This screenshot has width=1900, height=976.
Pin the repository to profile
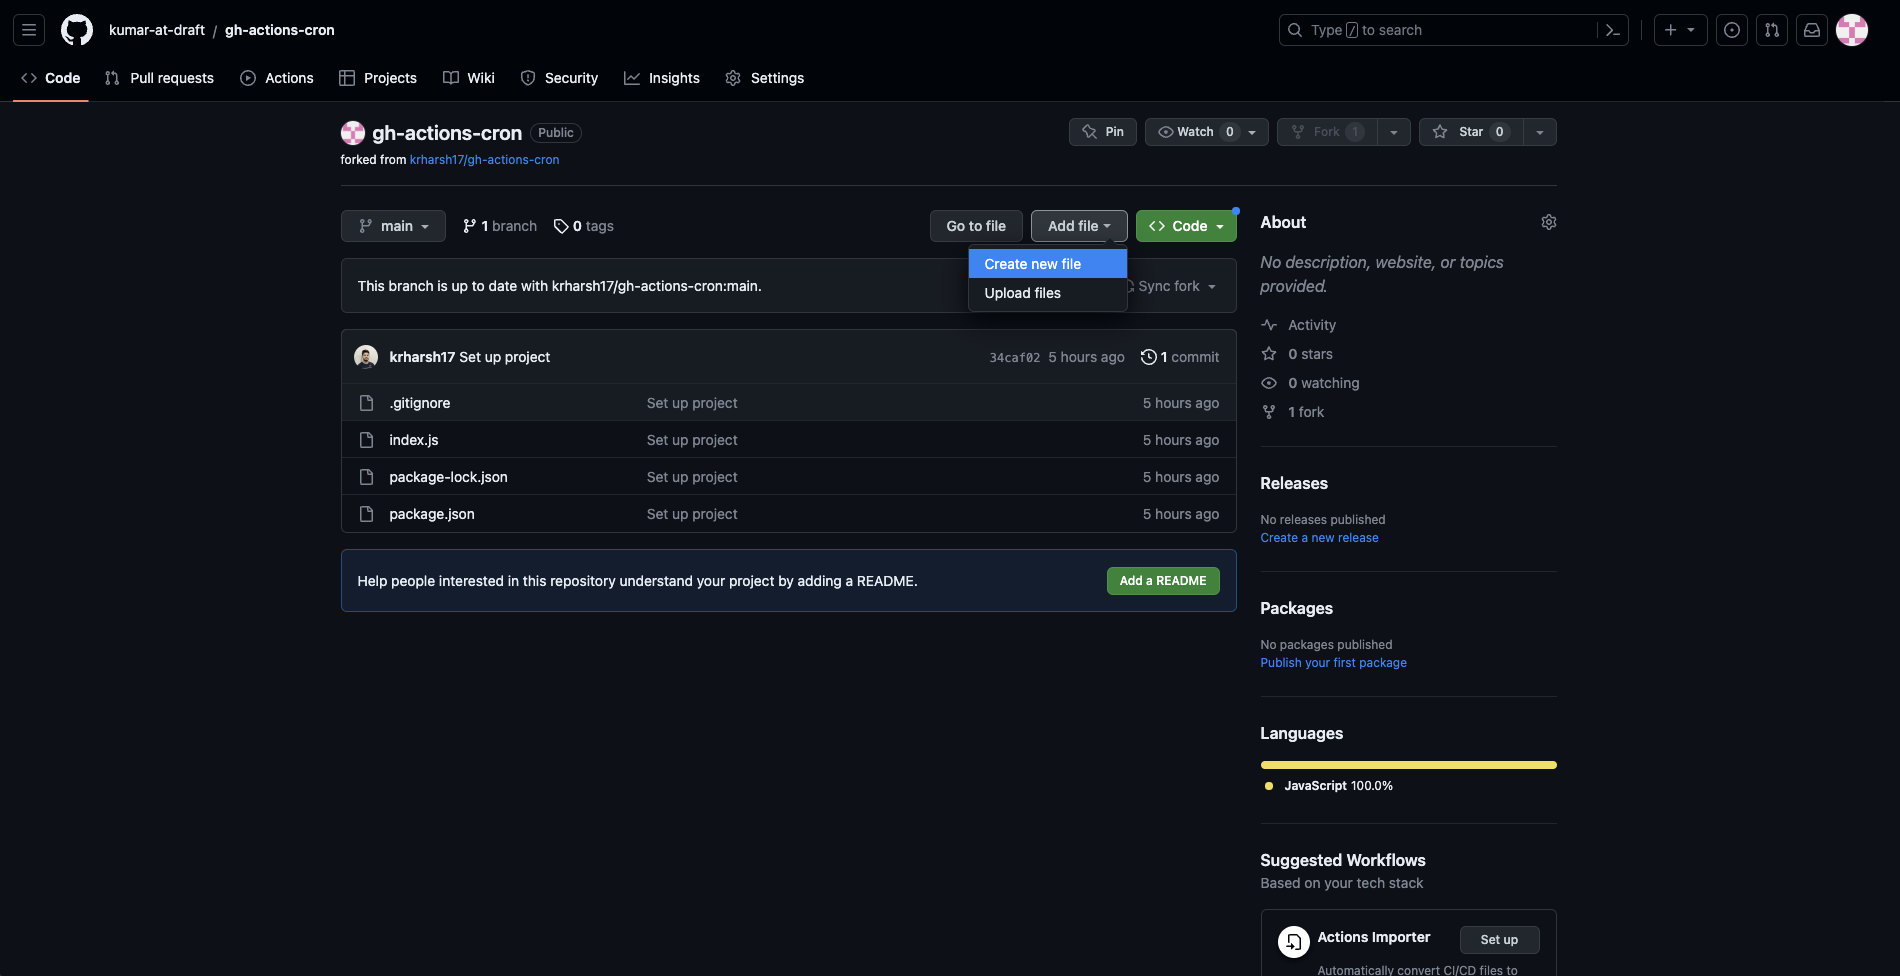click(x=1102, y=132)
